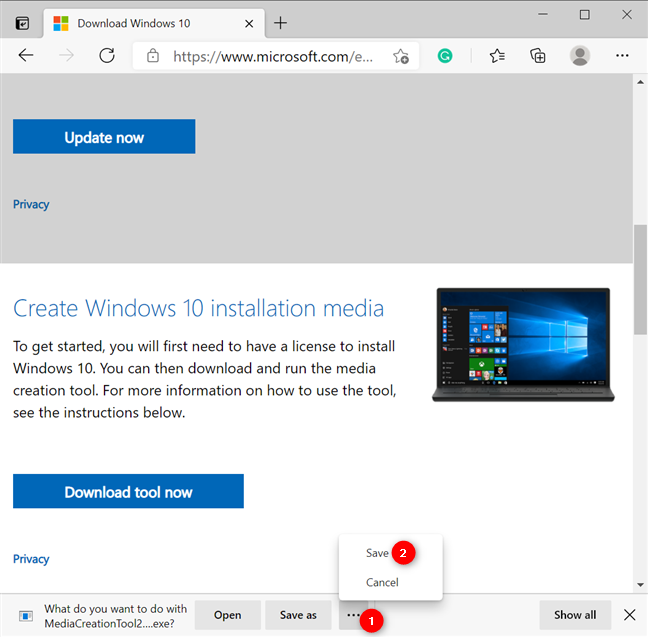Click Show all downloads

(x=575, y=615)
